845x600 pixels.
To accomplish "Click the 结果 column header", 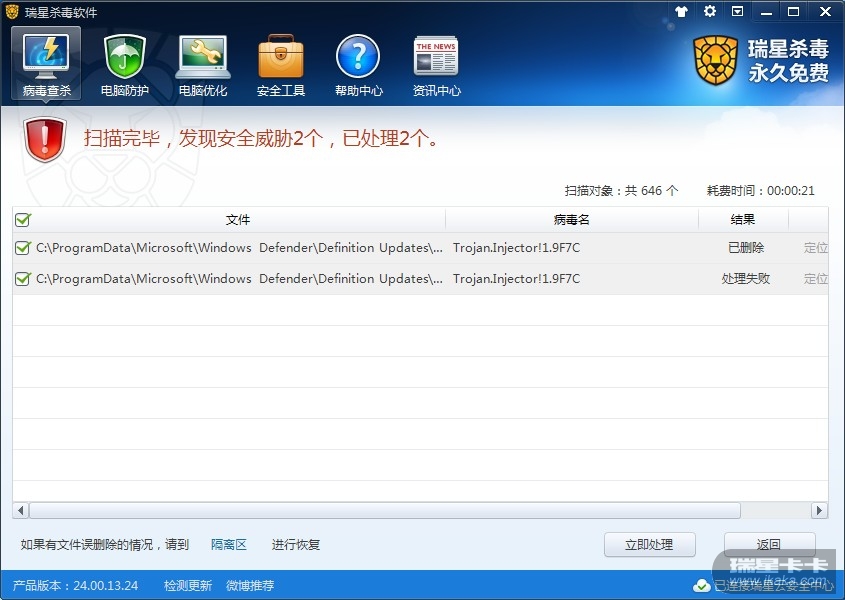I will tap(743, 219).
